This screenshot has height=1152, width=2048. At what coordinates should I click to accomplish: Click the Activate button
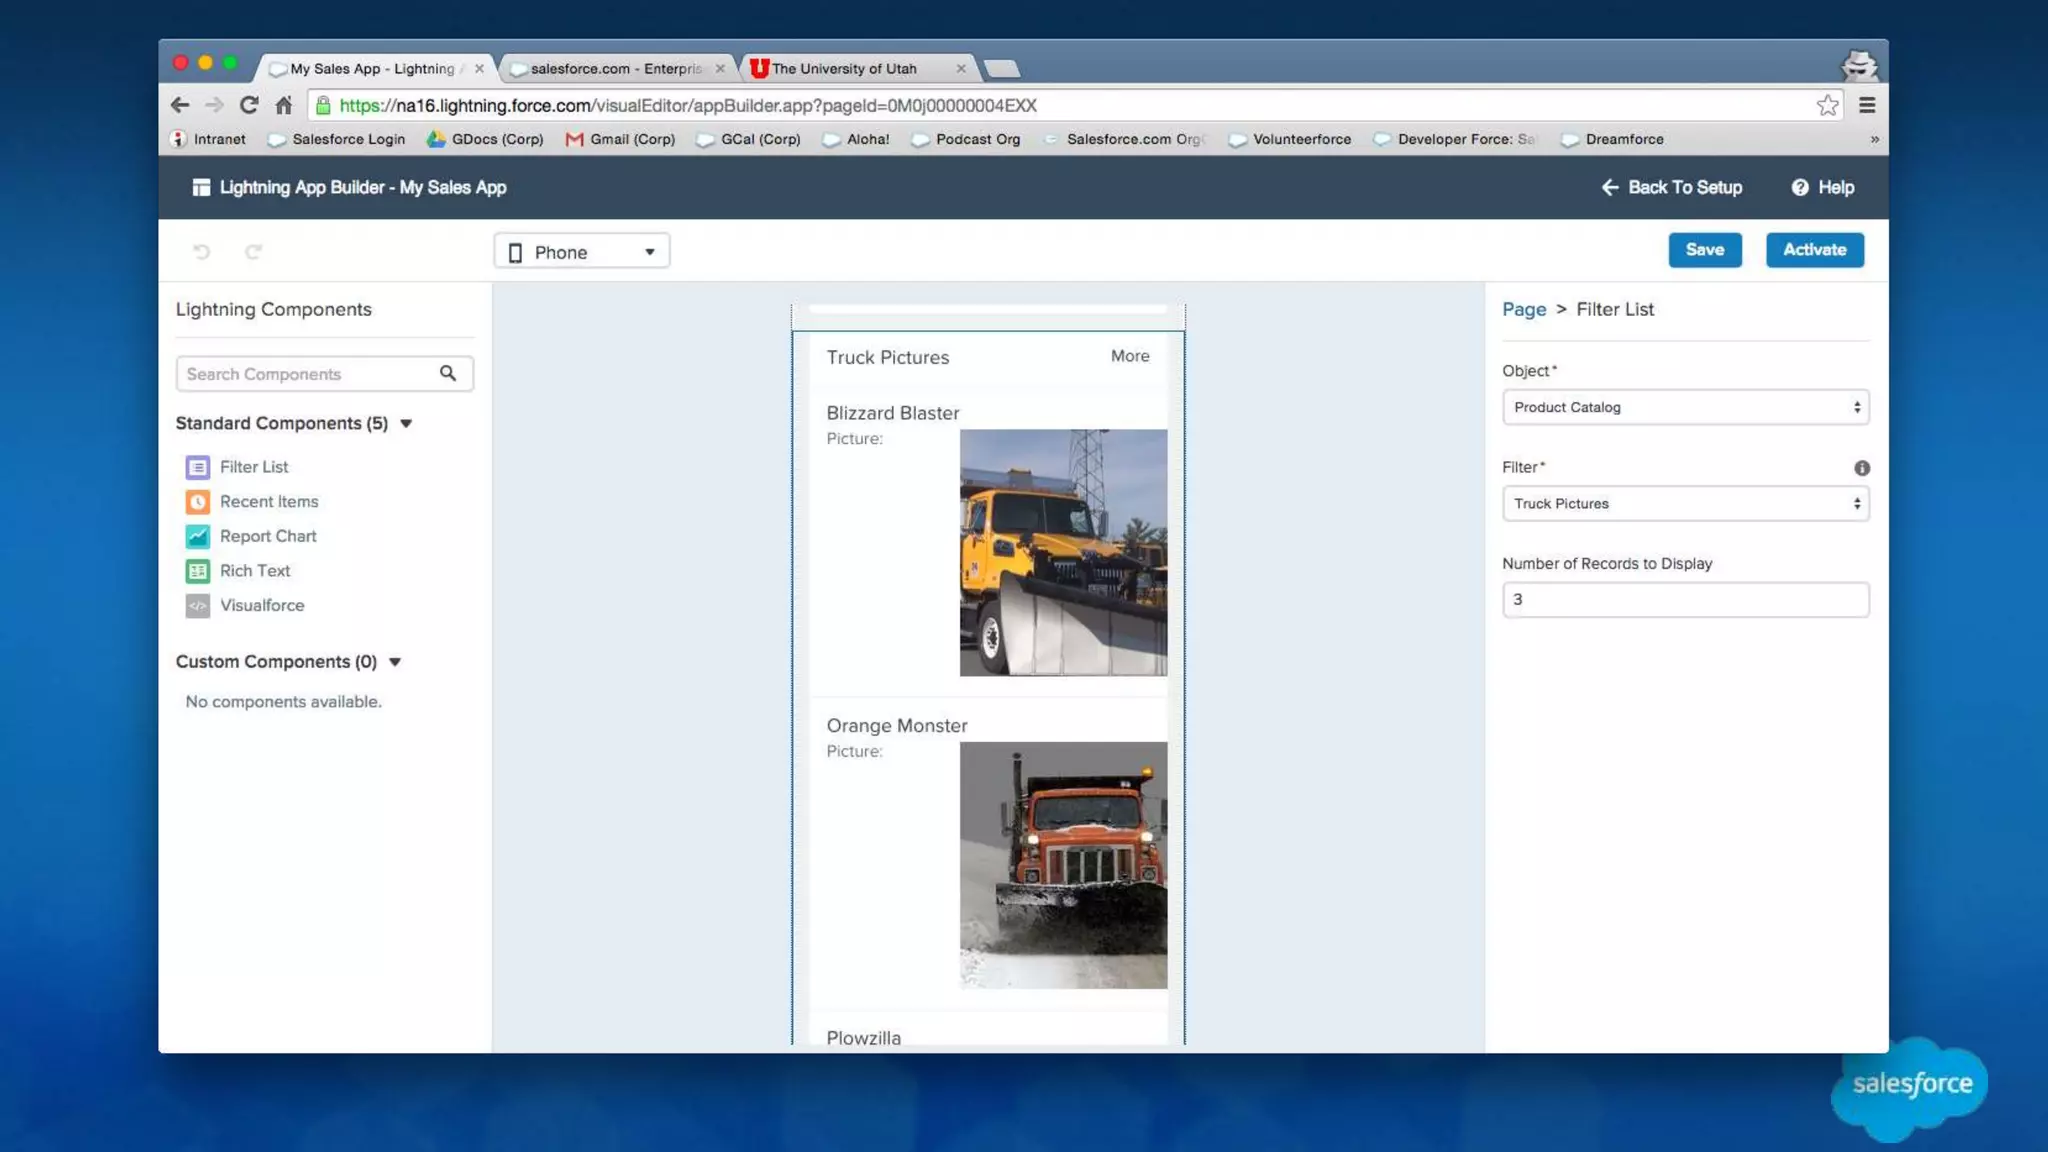pos(1814,250)
